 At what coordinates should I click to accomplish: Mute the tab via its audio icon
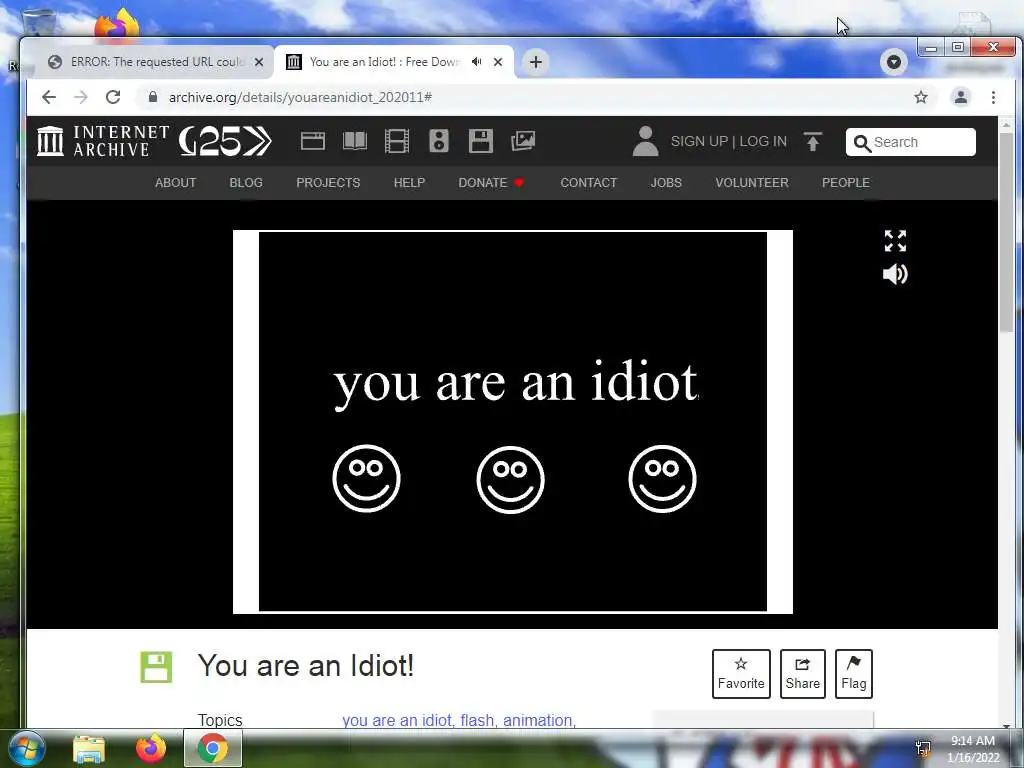click(x=477, y=61)
